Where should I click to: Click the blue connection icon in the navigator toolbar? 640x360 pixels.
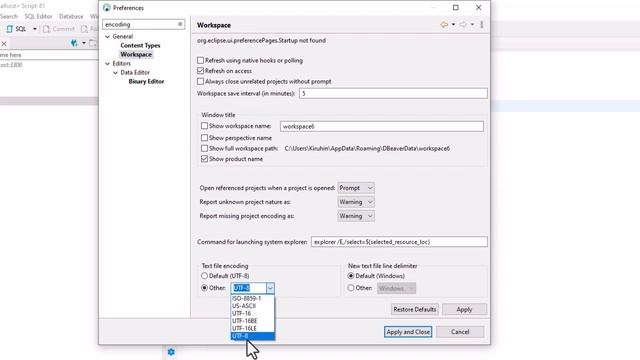(x=74, y=43)
